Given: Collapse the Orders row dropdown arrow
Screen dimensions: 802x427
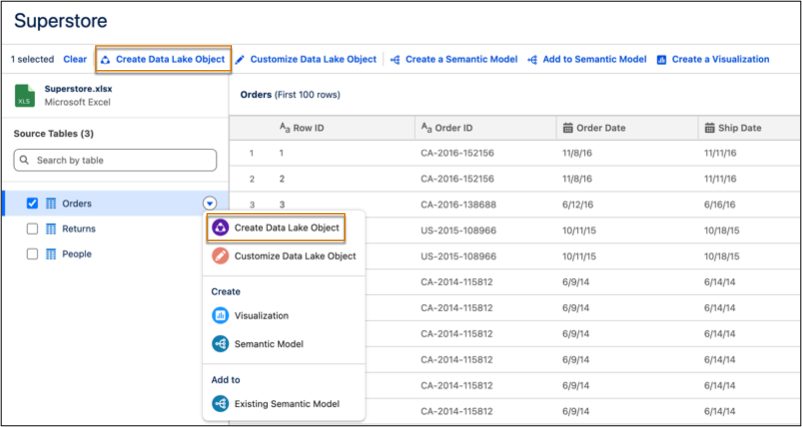Looking at the screenshot, I should point(210,204).
